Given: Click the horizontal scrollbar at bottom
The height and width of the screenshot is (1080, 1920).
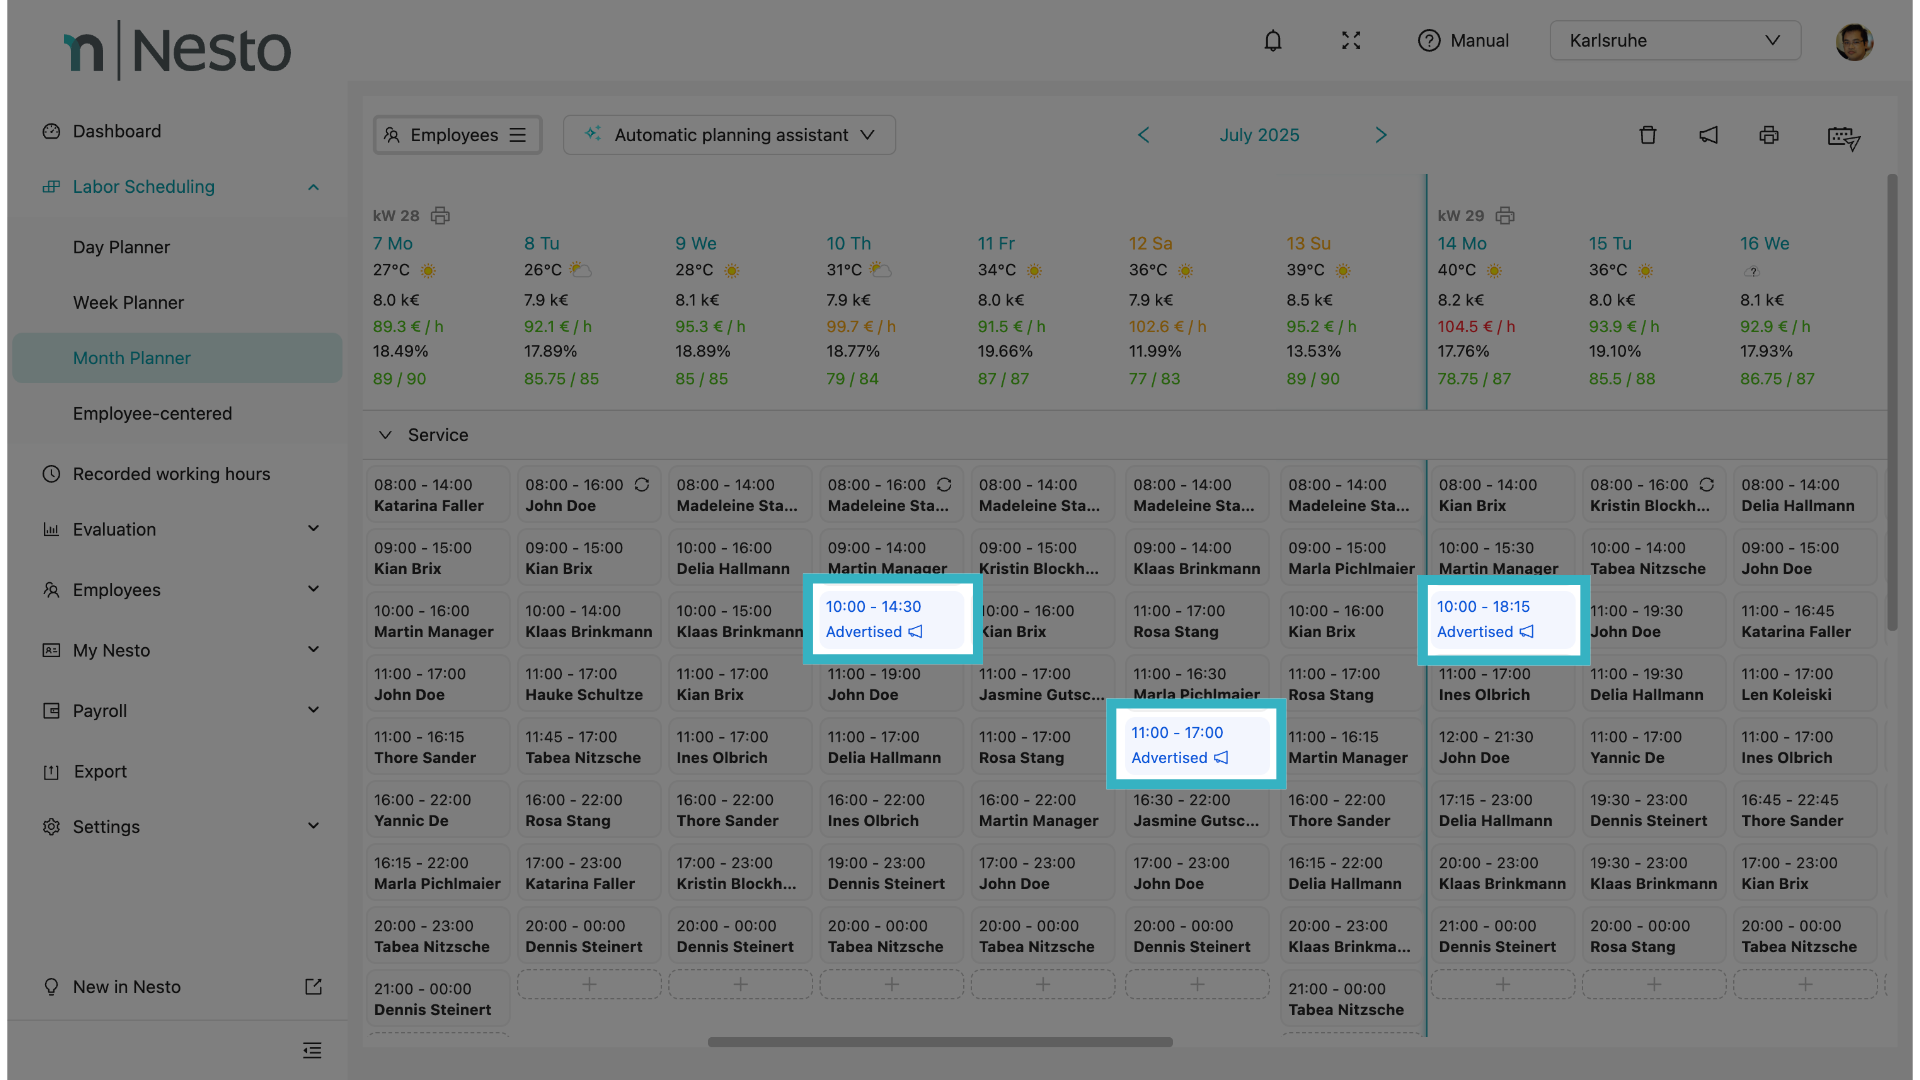Looking at the screenshot, I should point(939,1042).
